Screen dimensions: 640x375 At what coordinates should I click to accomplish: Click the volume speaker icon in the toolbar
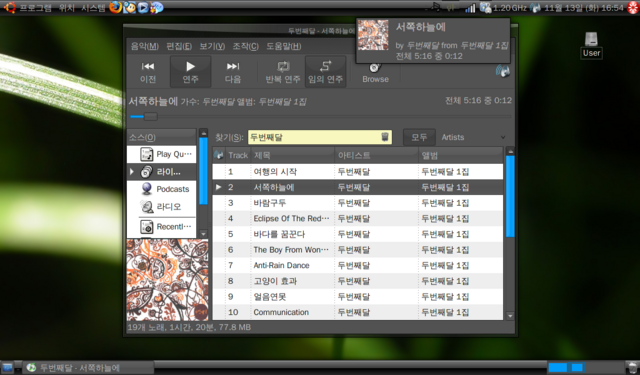(x=502, y=71)
